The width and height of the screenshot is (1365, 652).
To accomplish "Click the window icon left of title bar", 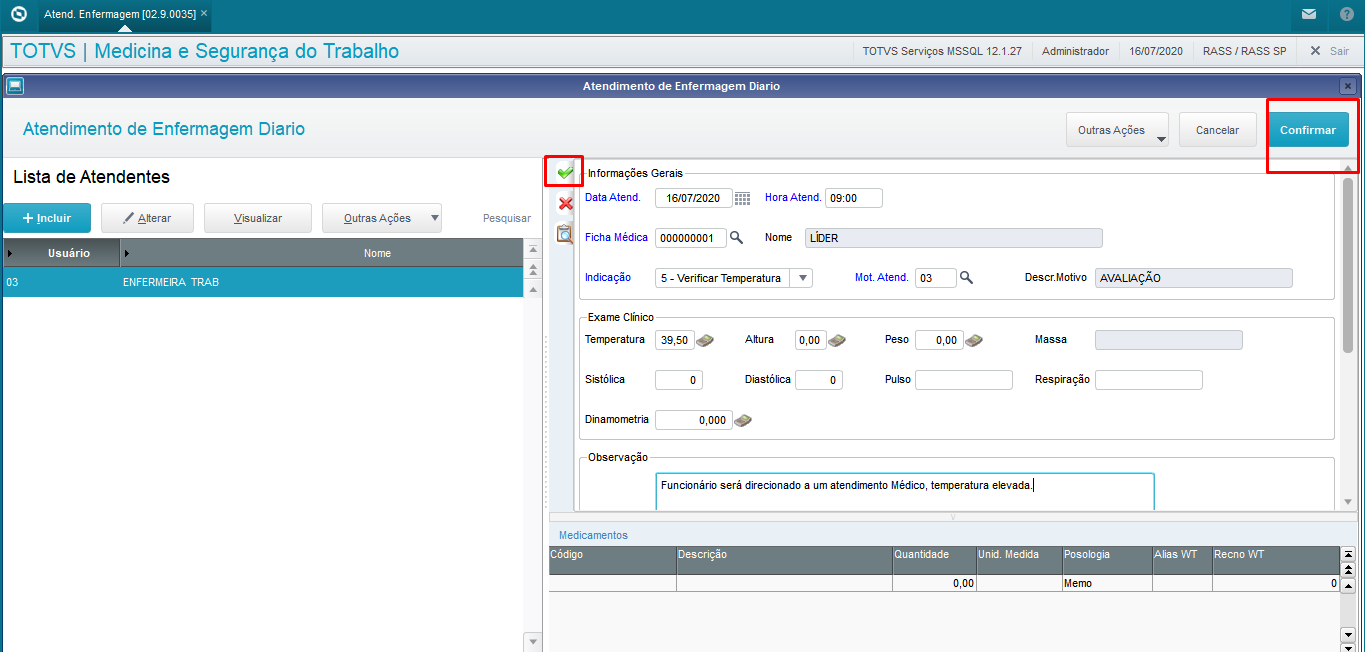I will click(x=15, y=86).
